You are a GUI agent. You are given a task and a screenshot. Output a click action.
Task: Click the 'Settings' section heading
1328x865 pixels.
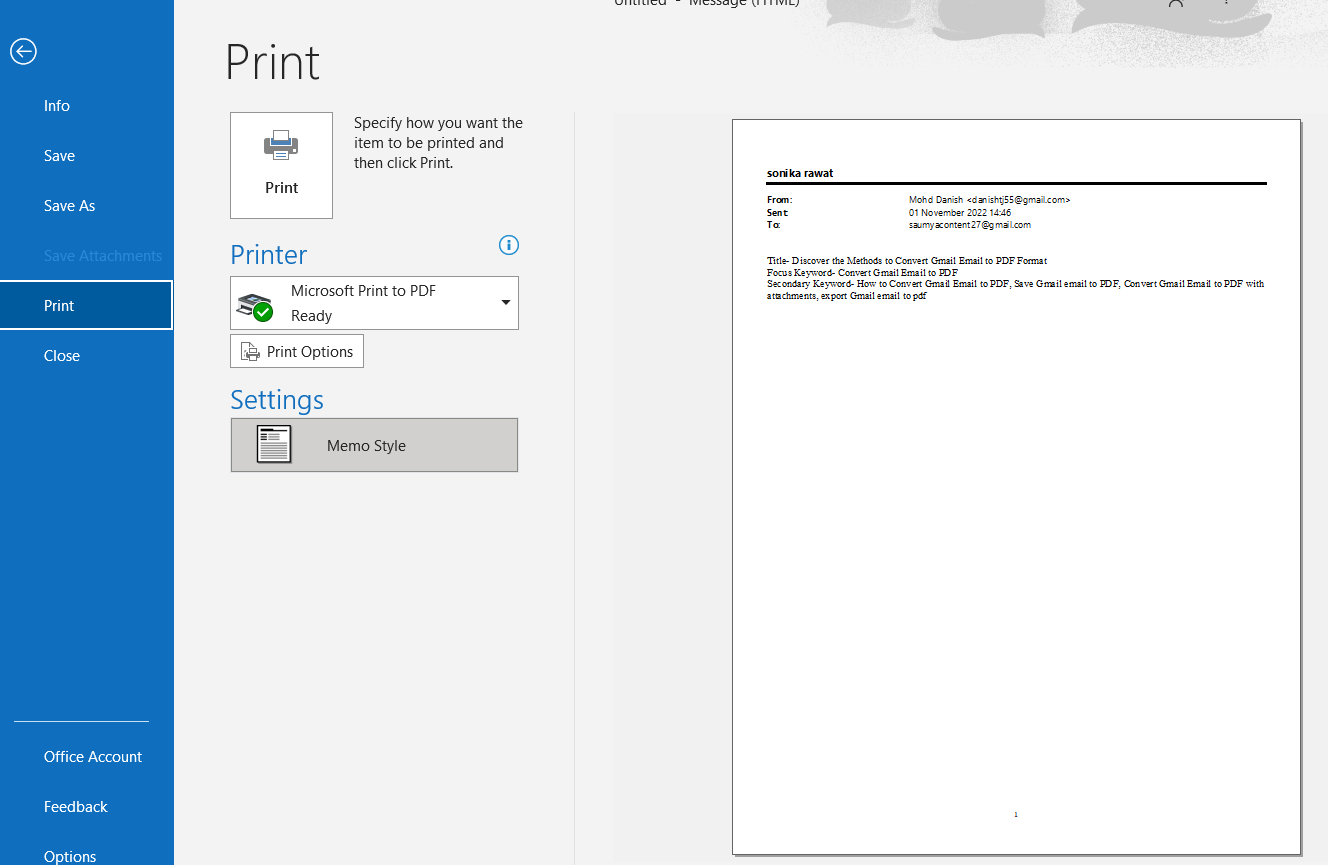pos(277,400)
